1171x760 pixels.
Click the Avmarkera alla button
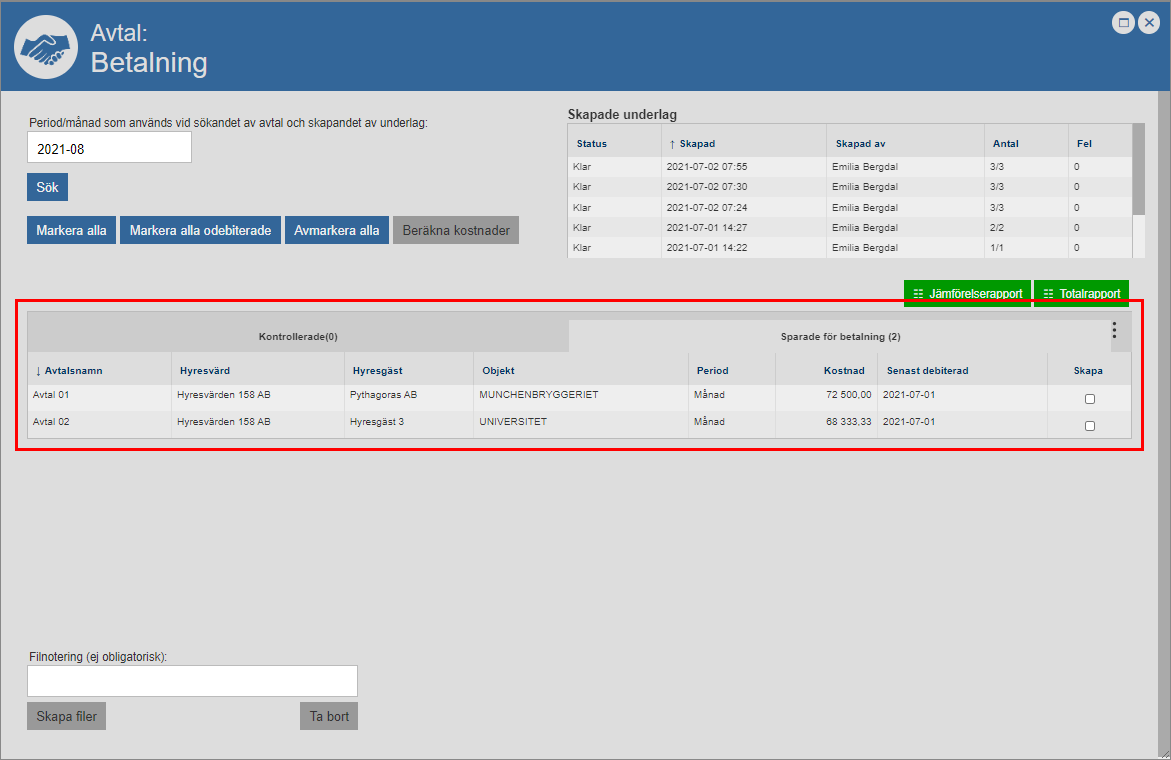[337, 230]
